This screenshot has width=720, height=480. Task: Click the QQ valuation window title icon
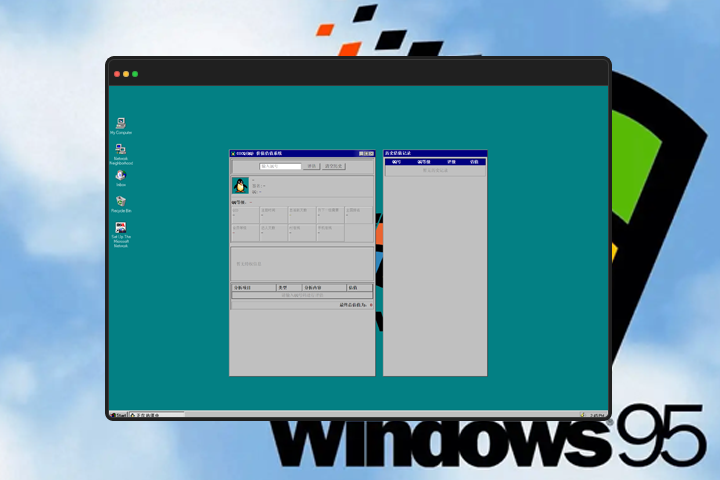[x=233, y=154]
